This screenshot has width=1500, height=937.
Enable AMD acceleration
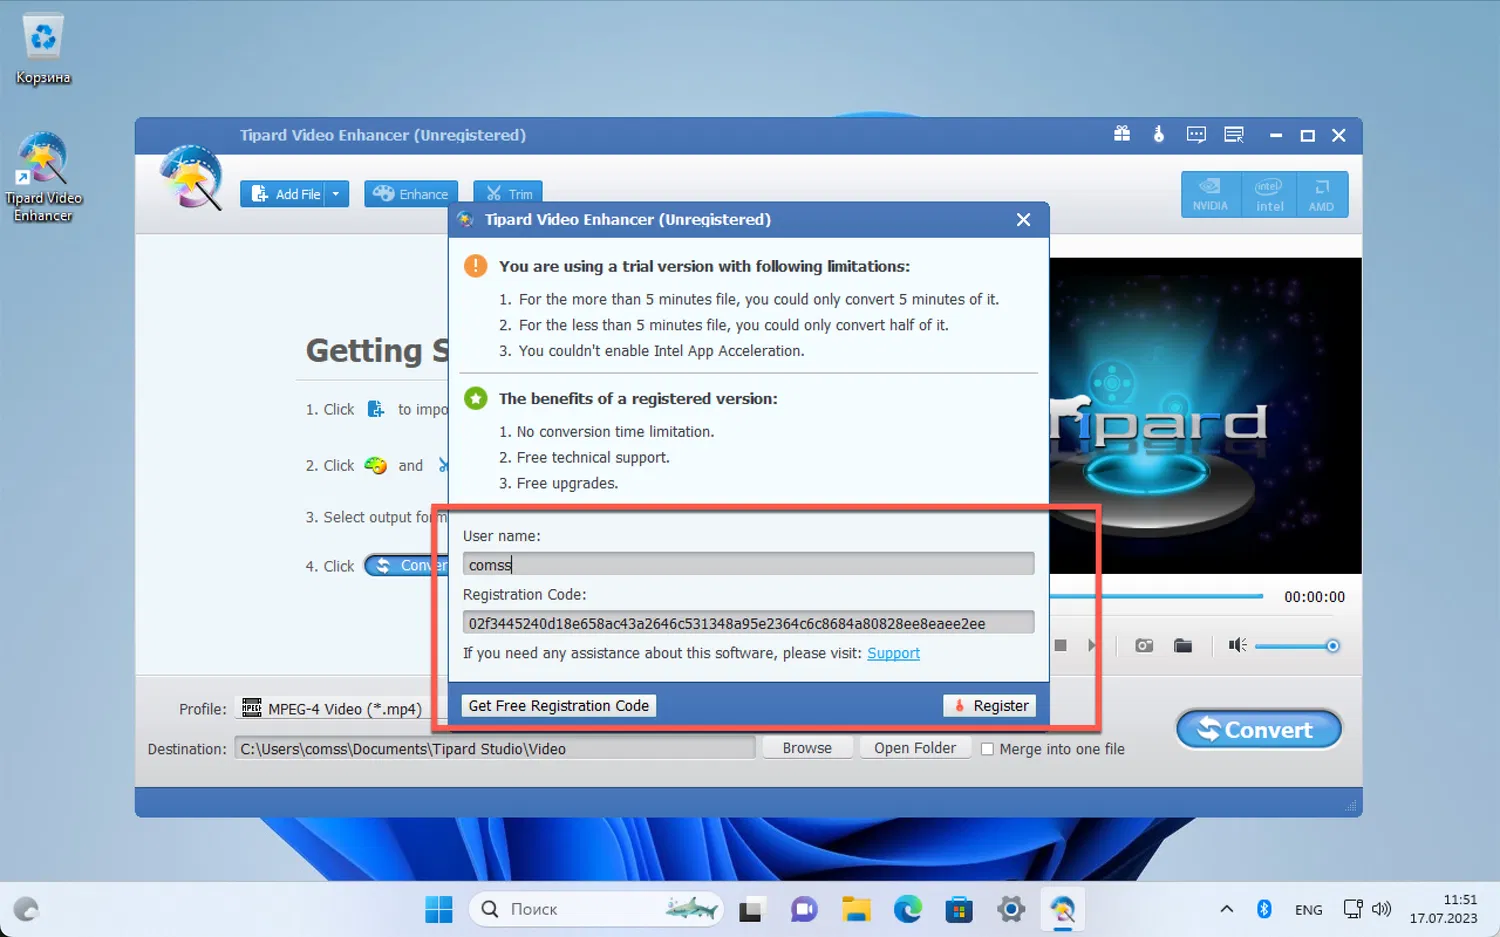pos(1322,194)
